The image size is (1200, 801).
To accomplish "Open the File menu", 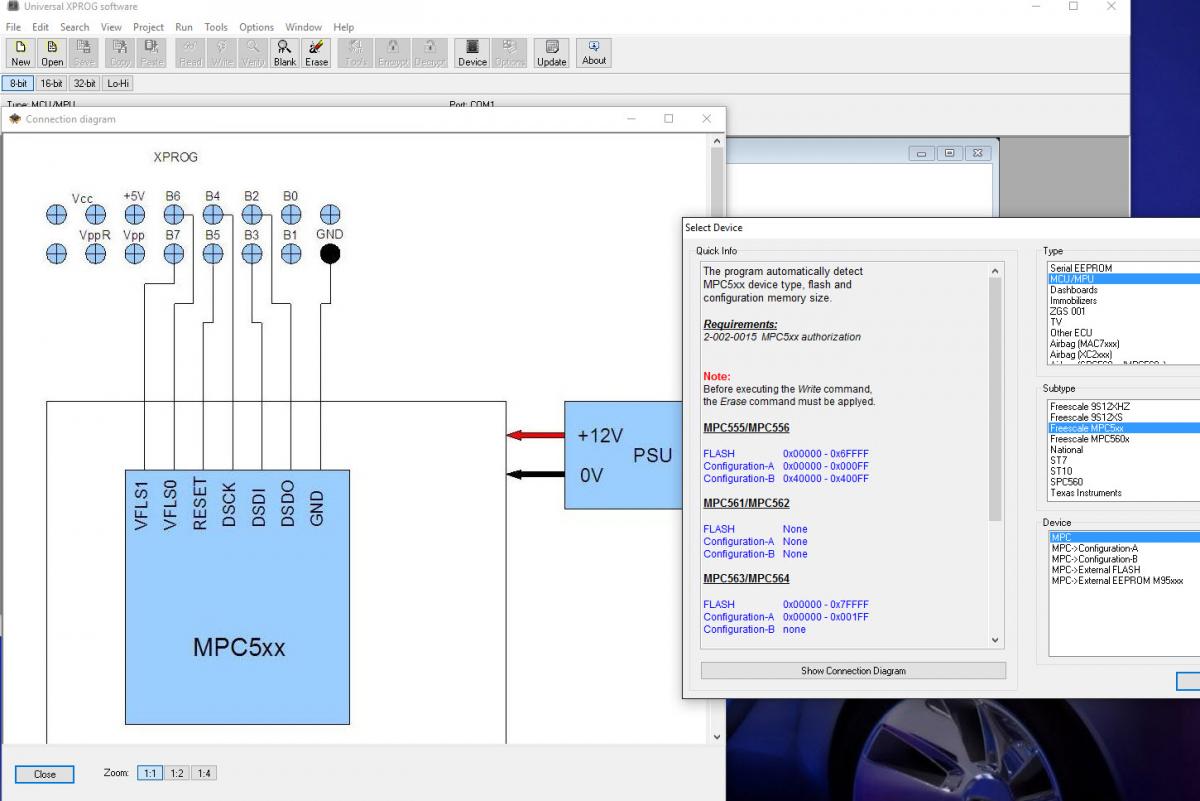I will pos(13,27).
